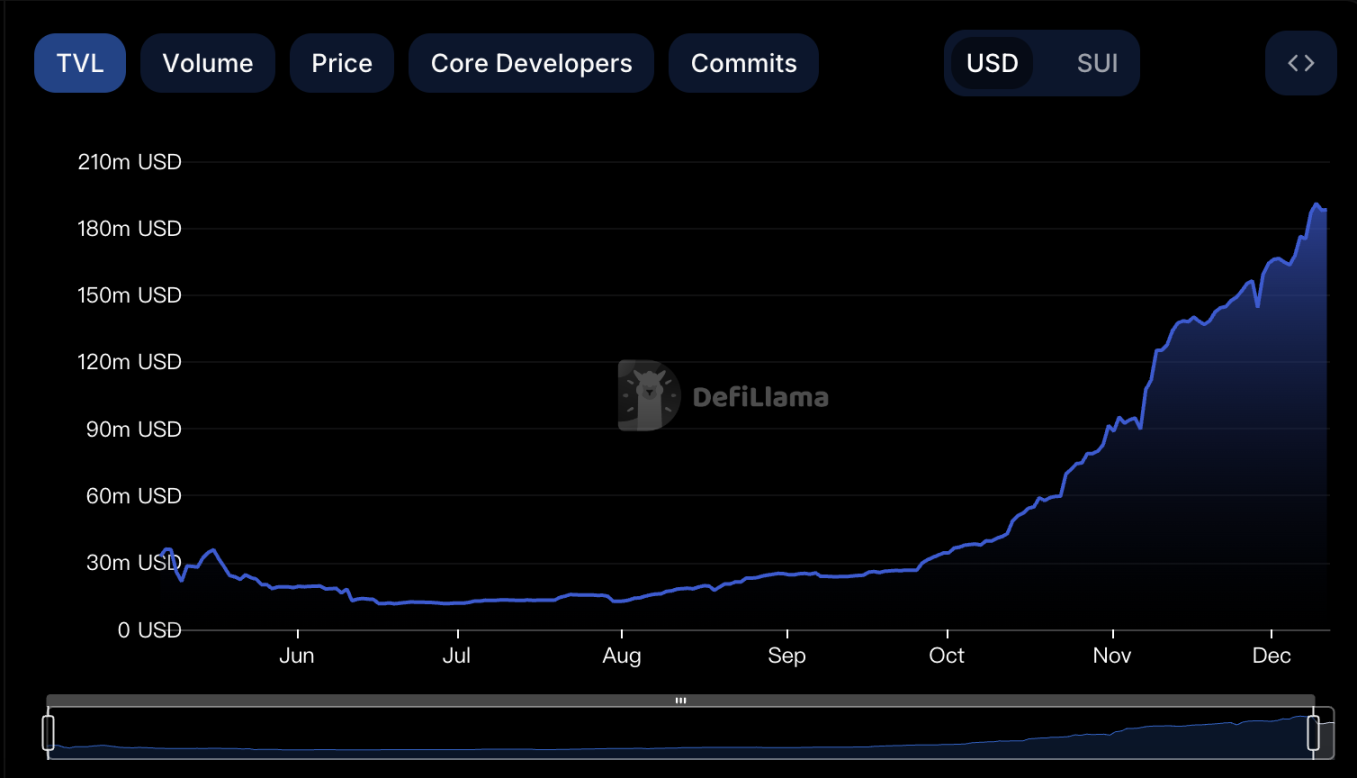The image size is (1357, 778).
Task: Click the Dec label on the time axis
Action: pyautogui.click(x=1272, y=656)
